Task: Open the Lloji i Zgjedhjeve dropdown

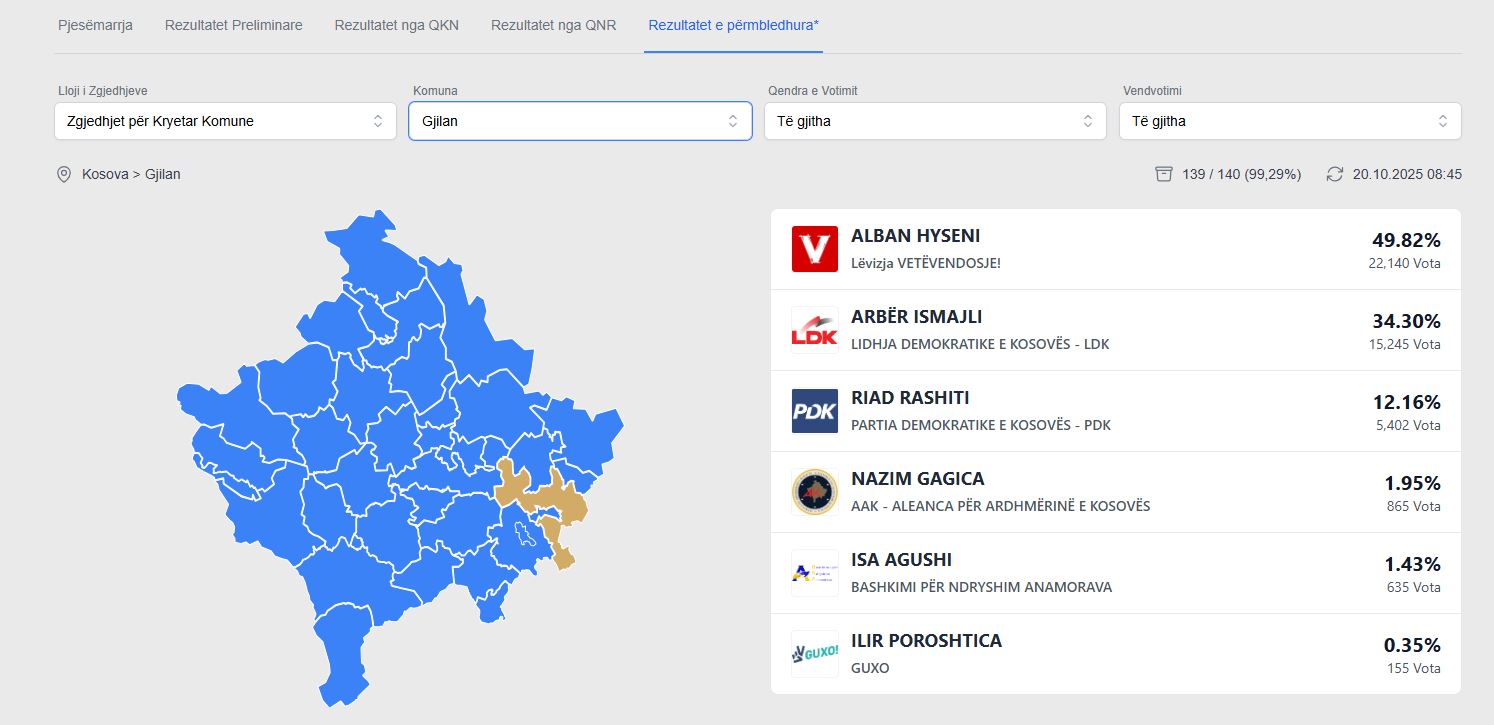Action: coord(225,121)
